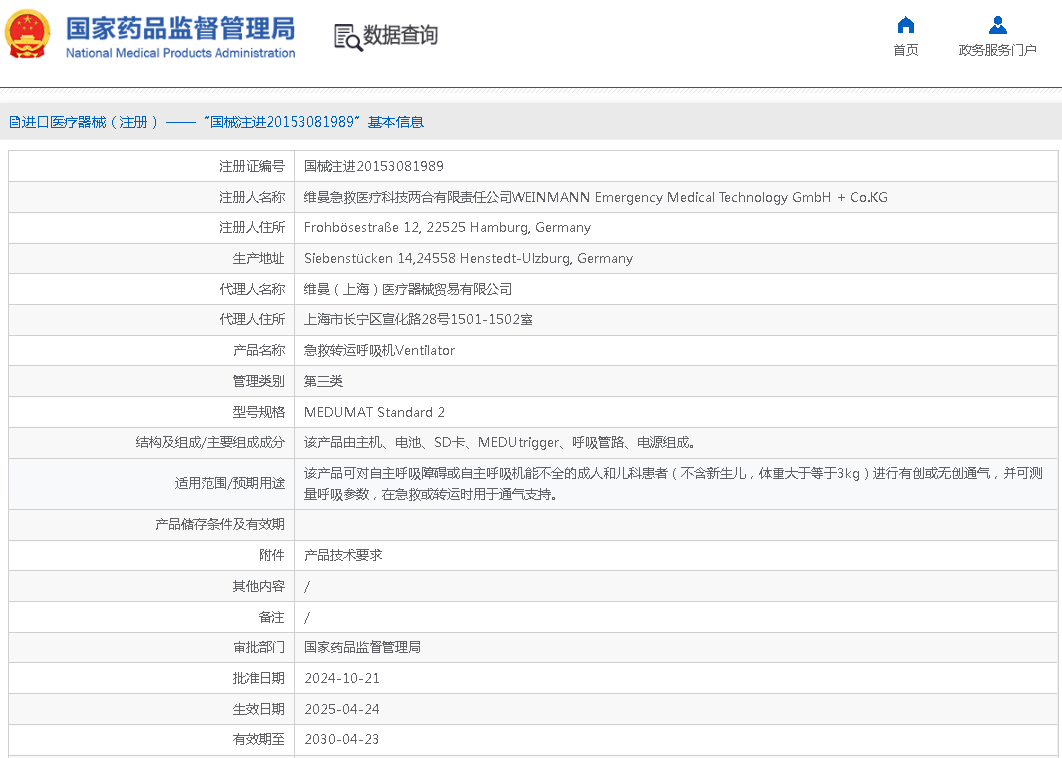Click the national emblem logo
Viewport: 1062px width, 758px height.
point(27,35)
